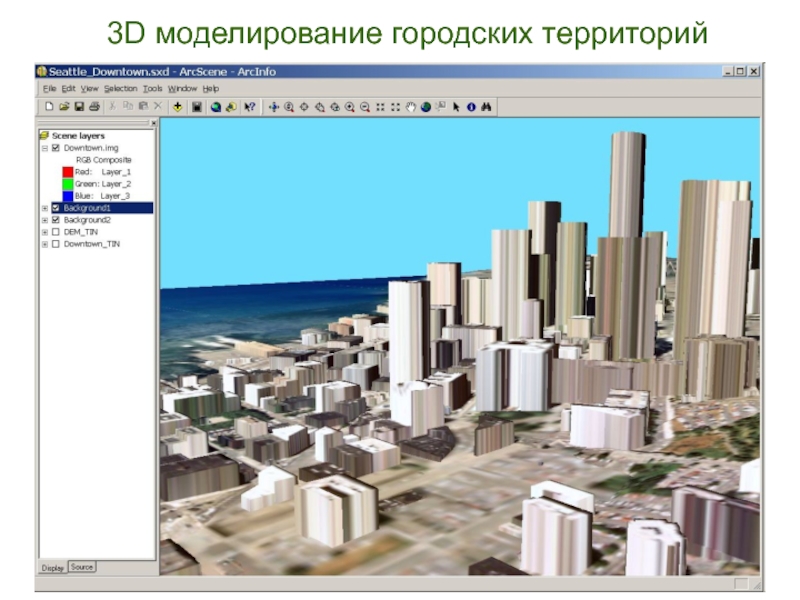Enable the DEM_TIN layer checkbox
The width and height of the screenshot is (800, 600).
56,232
